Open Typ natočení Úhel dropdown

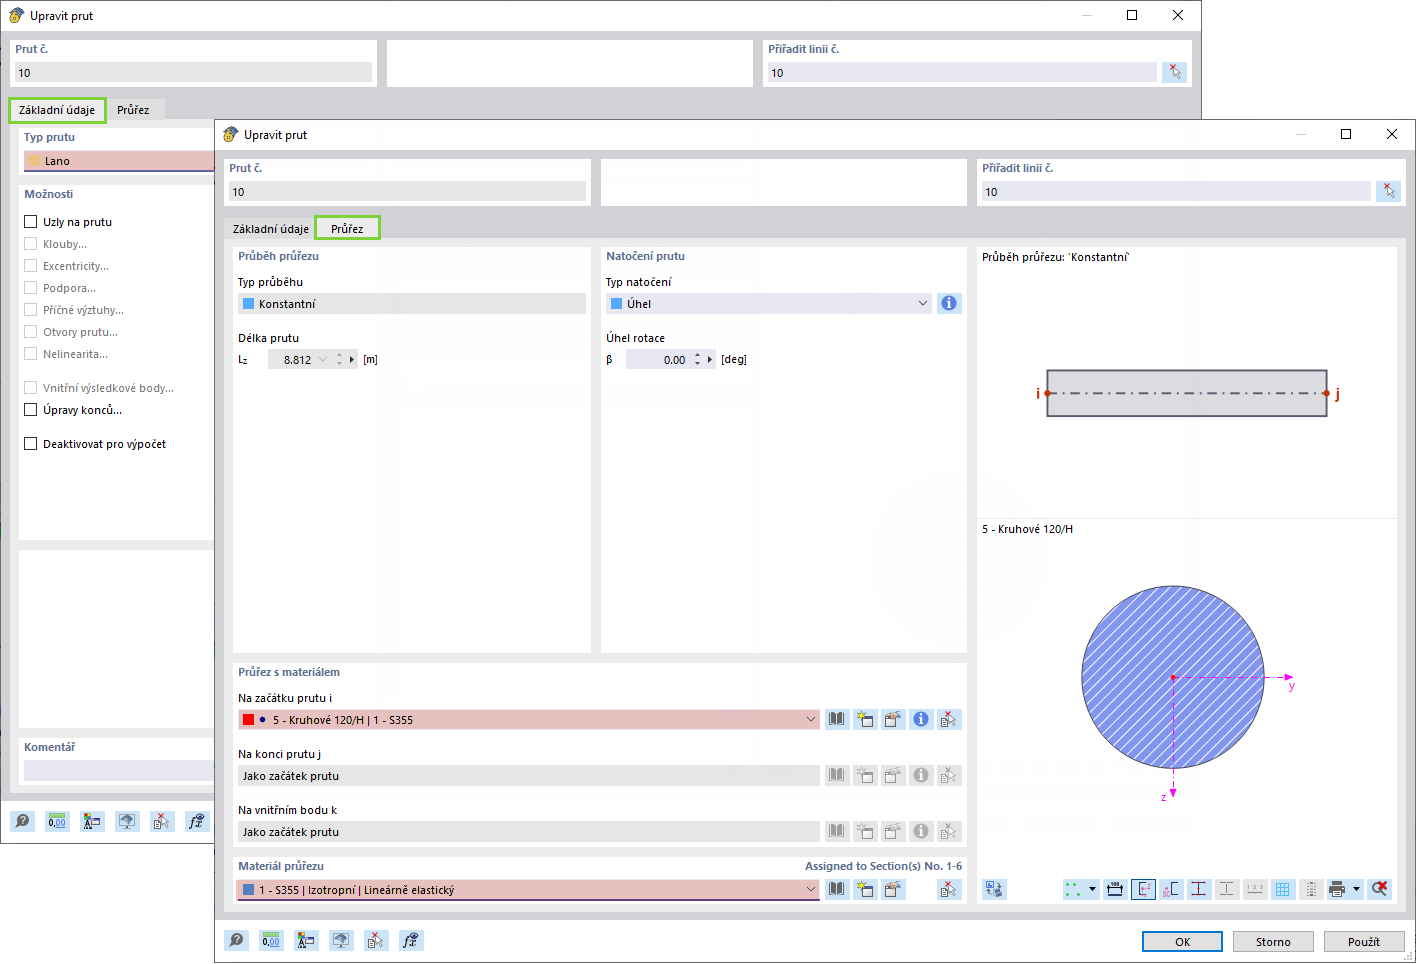(x=923, y=303)
